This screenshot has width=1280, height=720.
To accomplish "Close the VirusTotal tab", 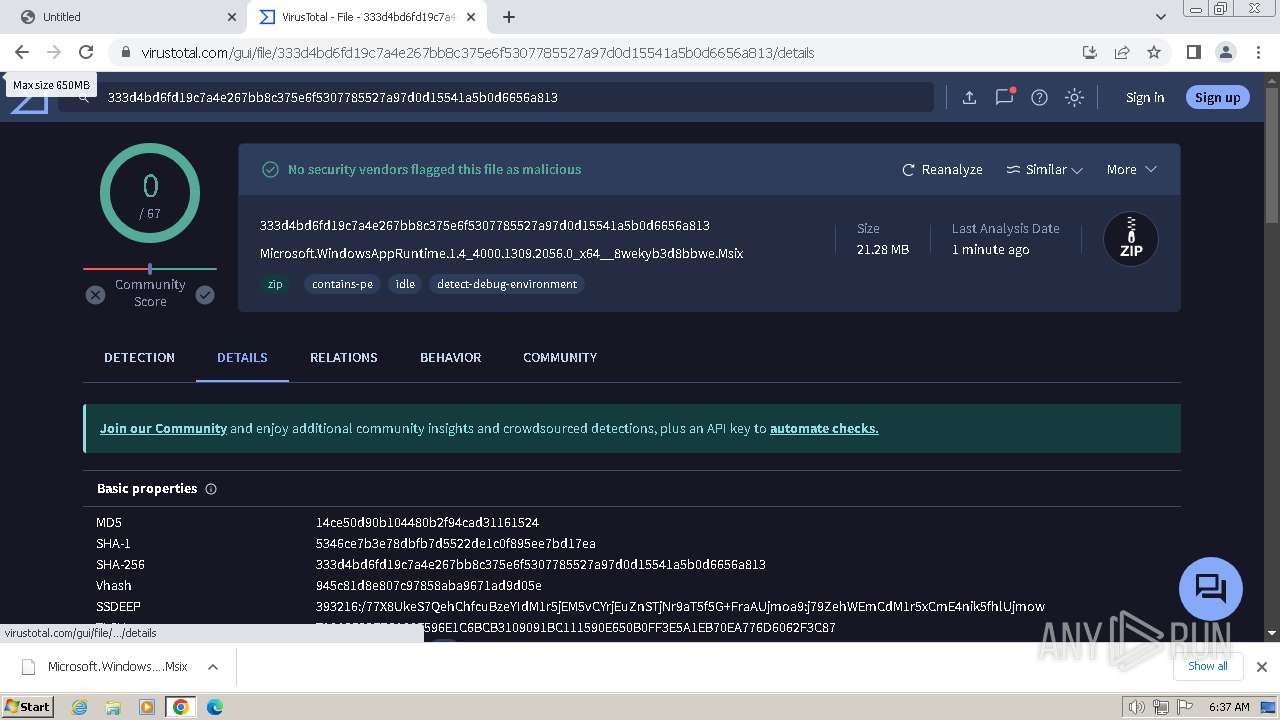I will tap(471, 17).
